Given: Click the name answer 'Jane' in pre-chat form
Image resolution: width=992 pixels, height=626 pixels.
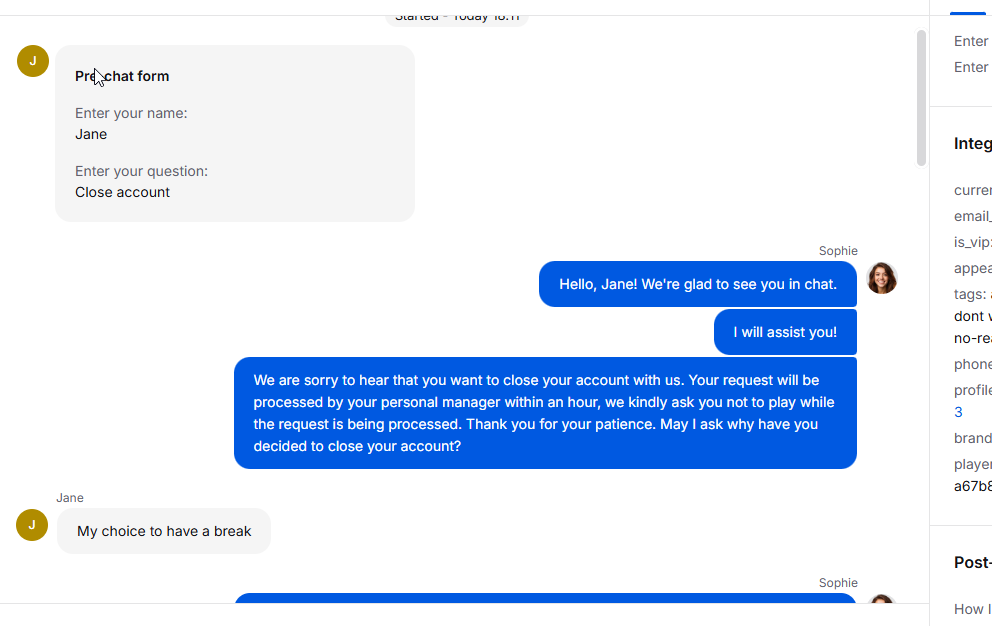Looking at the screenshot, I should [91, 134].
